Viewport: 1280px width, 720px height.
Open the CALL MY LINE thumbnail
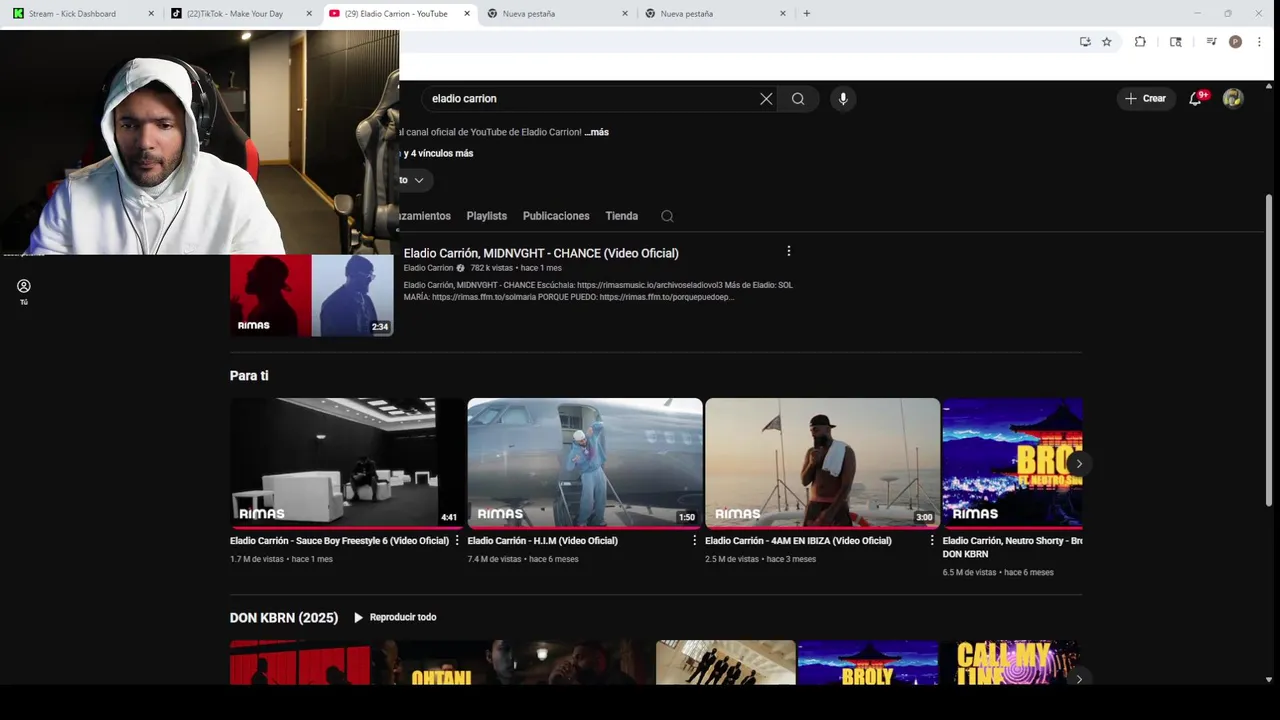[x=1011, y=663]
